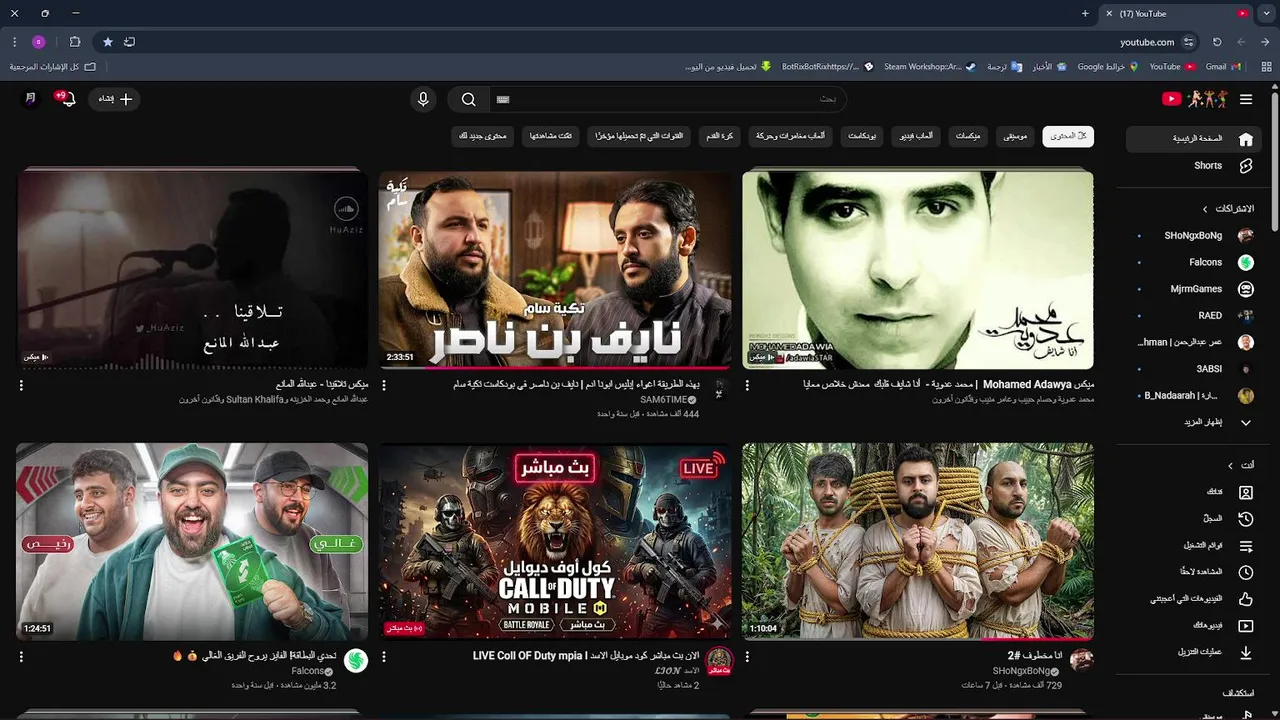The width and height of the screenshot is (1280, 720).
Task: Play the Nayef bin Nasser podcast thumbnail
Action: click(x=555, y=270)
